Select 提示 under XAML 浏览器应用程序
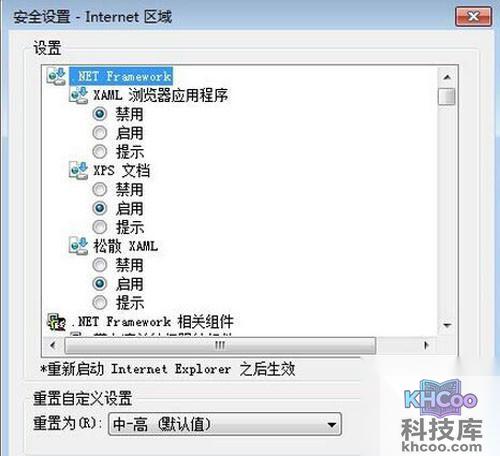The width and height of the screenshot is (500, 456). [x=100, y=152]
